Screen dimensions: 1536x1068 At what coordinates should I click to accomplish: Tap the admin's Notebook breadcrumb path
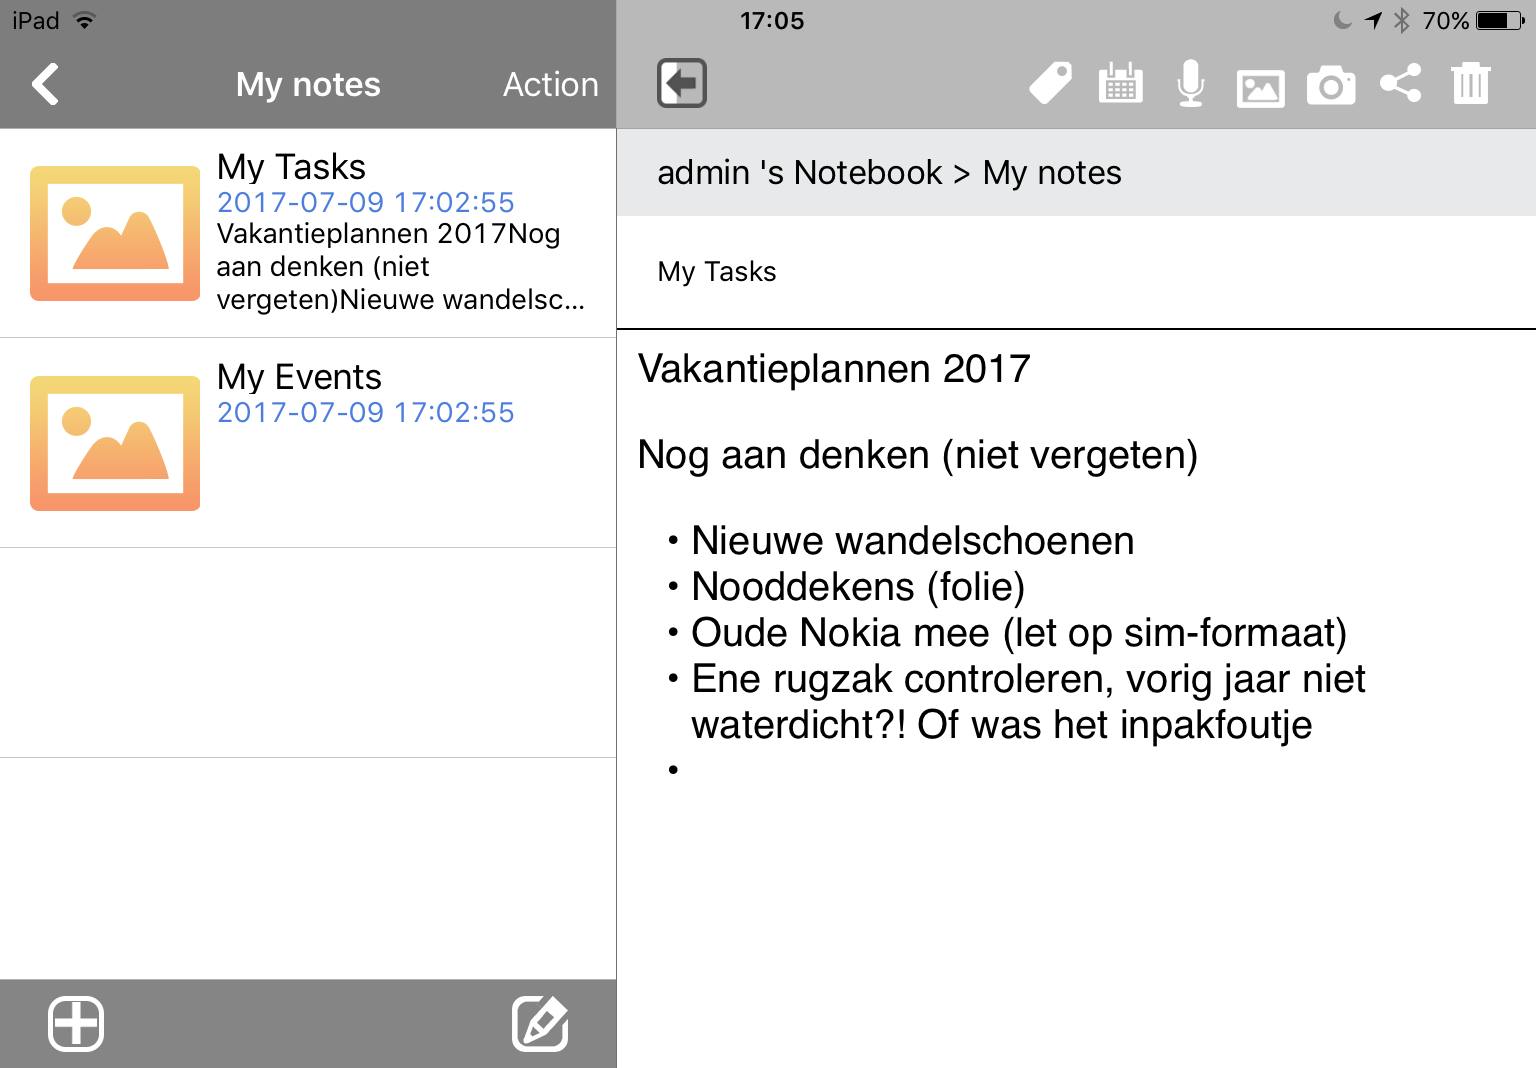pyautogui.click(x=889, y=173)
